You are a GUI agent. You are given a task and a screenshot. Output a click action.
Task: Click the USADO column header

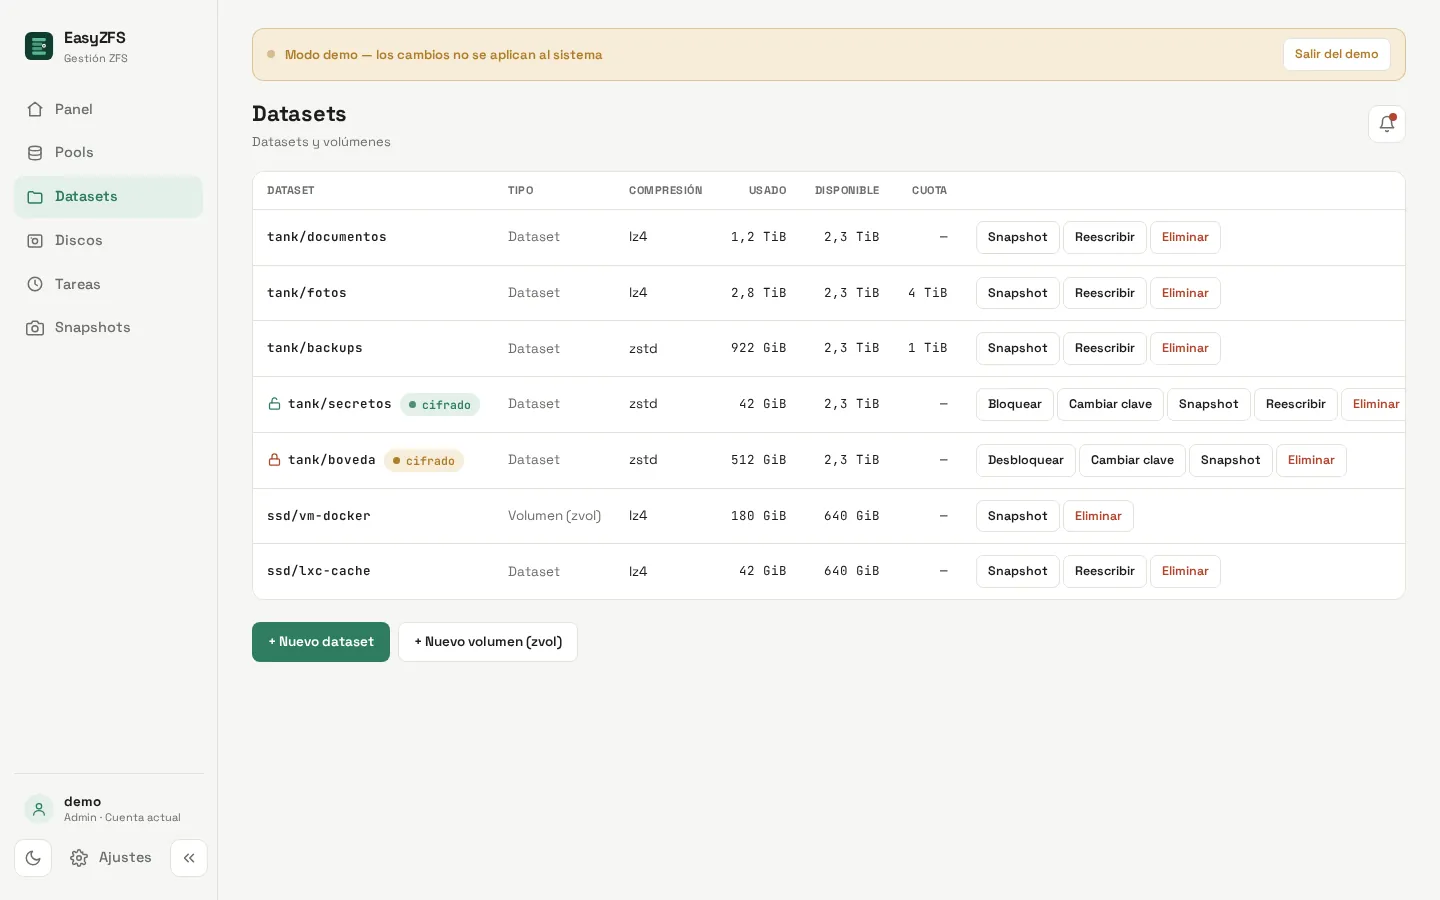coord(767,190)
